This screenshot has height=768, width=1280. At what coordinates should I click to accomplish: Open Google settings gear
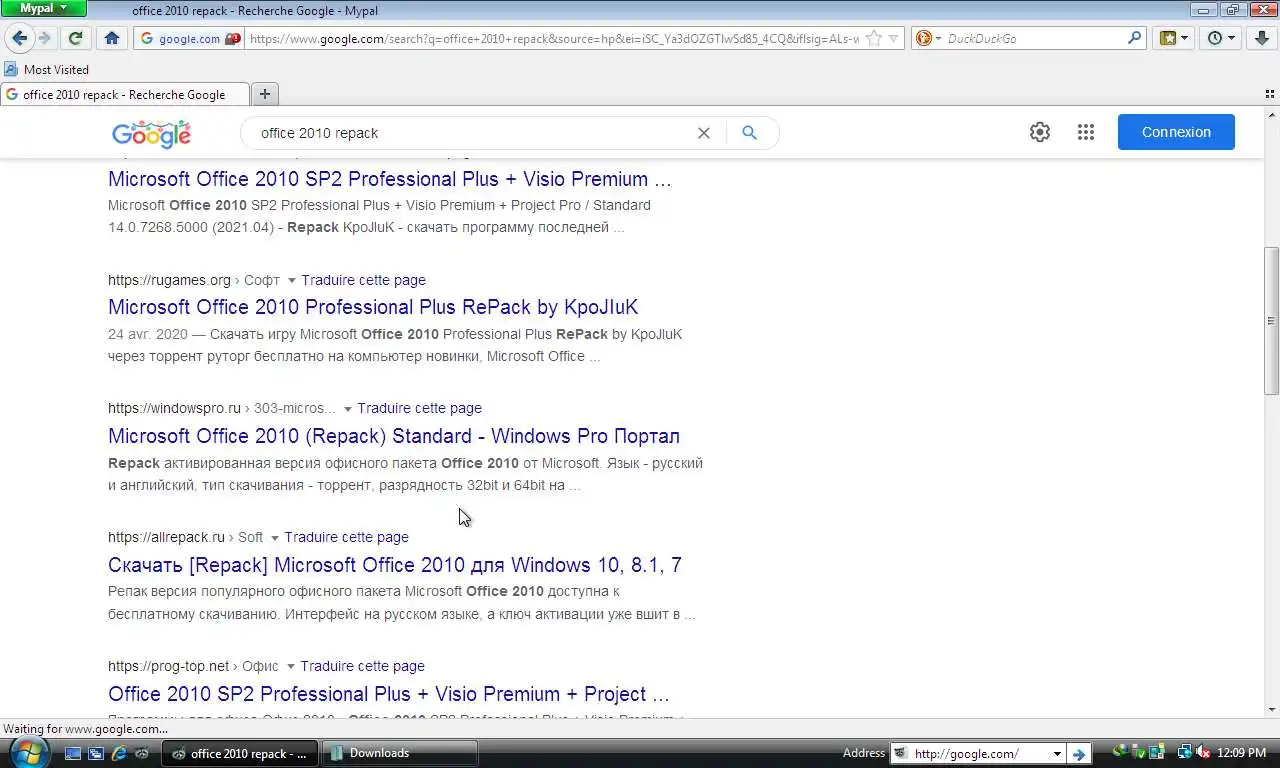(x=1040, y=132)
